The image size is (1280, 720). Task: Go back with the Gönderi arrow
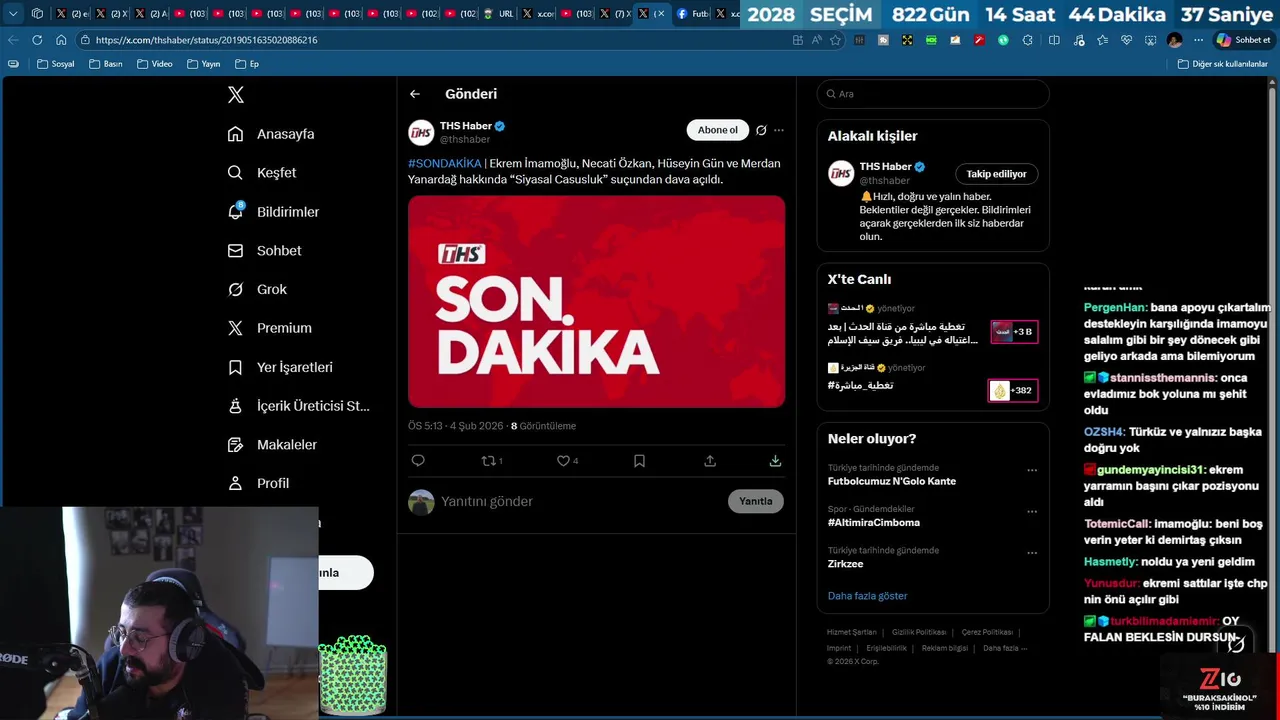pos(415,94)
